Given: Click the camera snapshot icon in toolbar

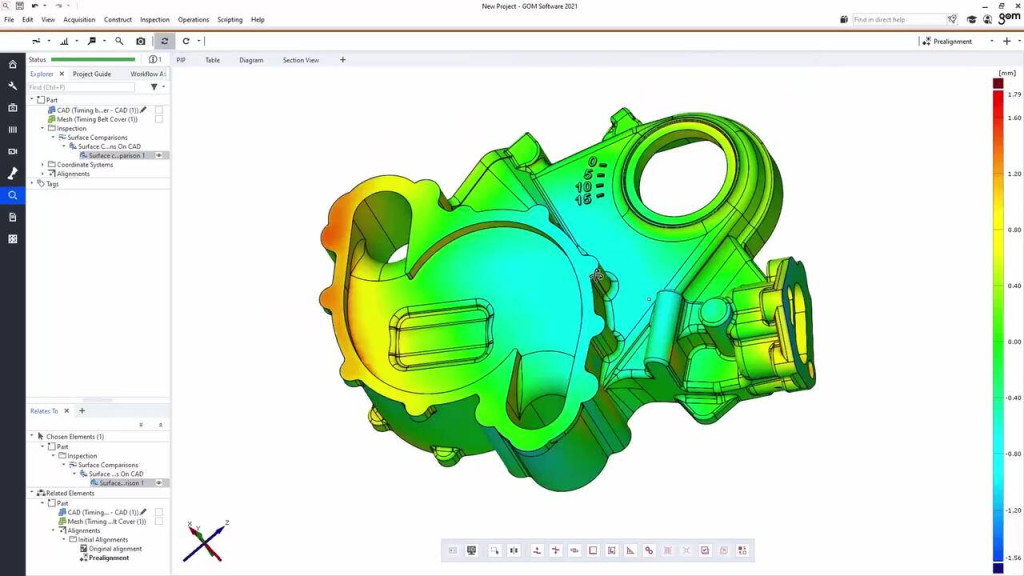Looking at the screenshot, I should click(x=141, y=41).
